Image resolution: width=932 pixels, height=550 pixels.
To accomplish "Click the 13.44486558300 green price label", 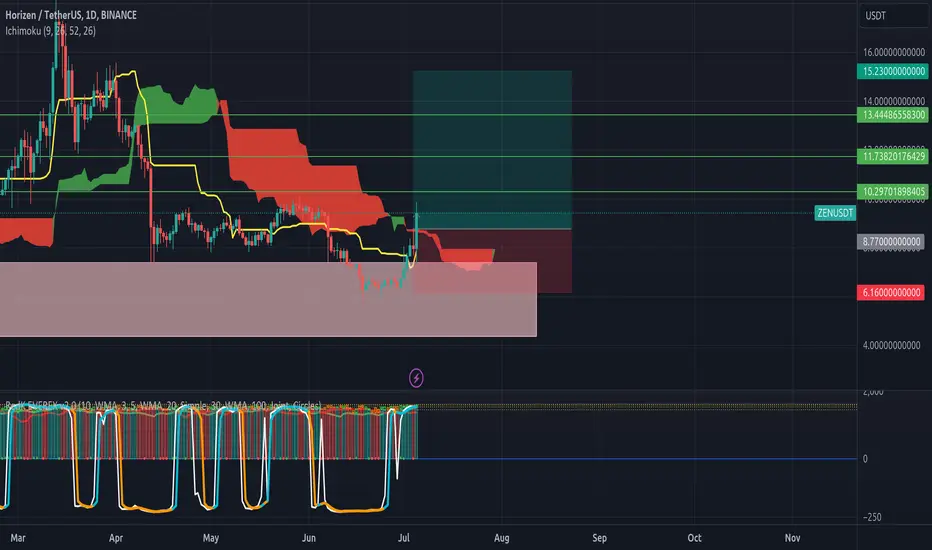I will [892, 115].
